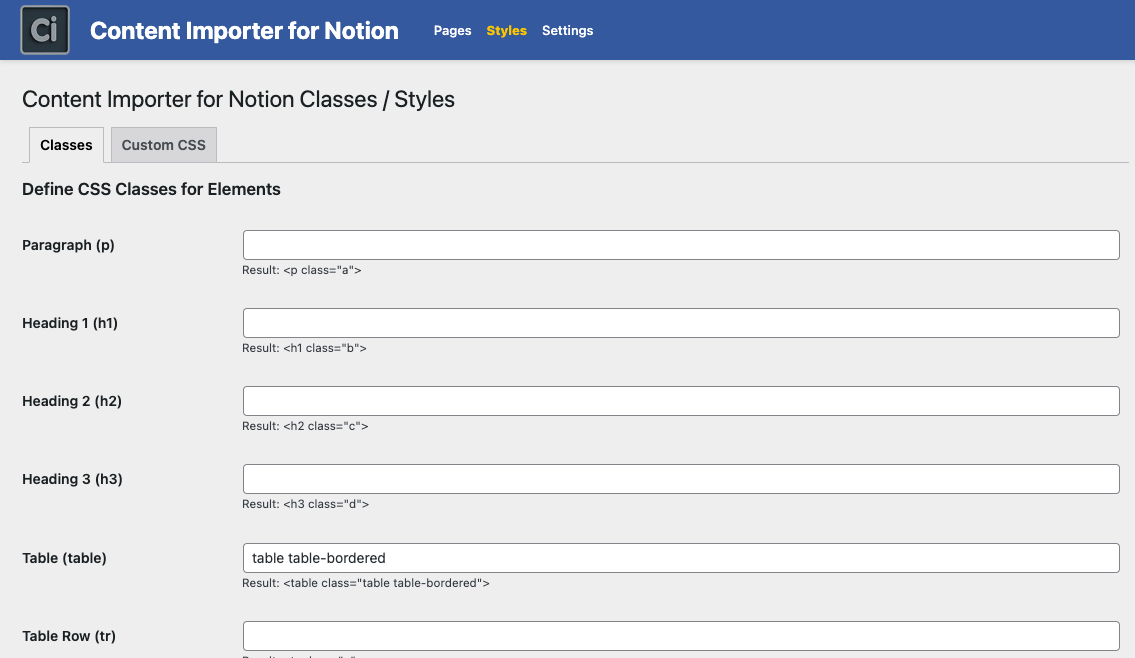The height and width of the screenshot is (658, 1135).
Task: Focus the Paragraph (p) class input field
Action: pyautogui.click(x=680, y=245)
